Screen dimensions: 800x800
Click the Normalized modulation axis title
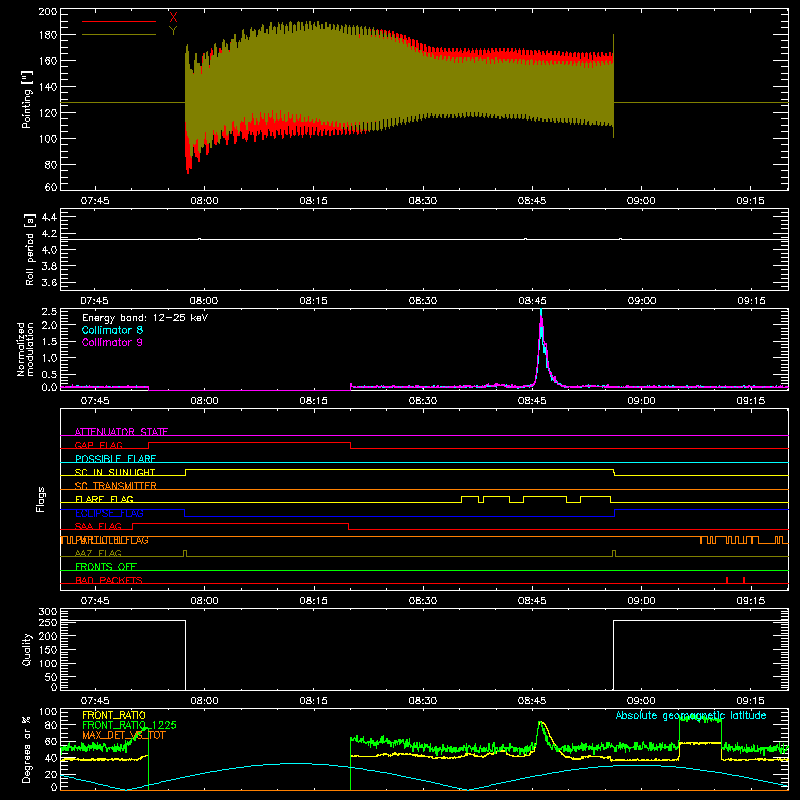pos(25,349)
